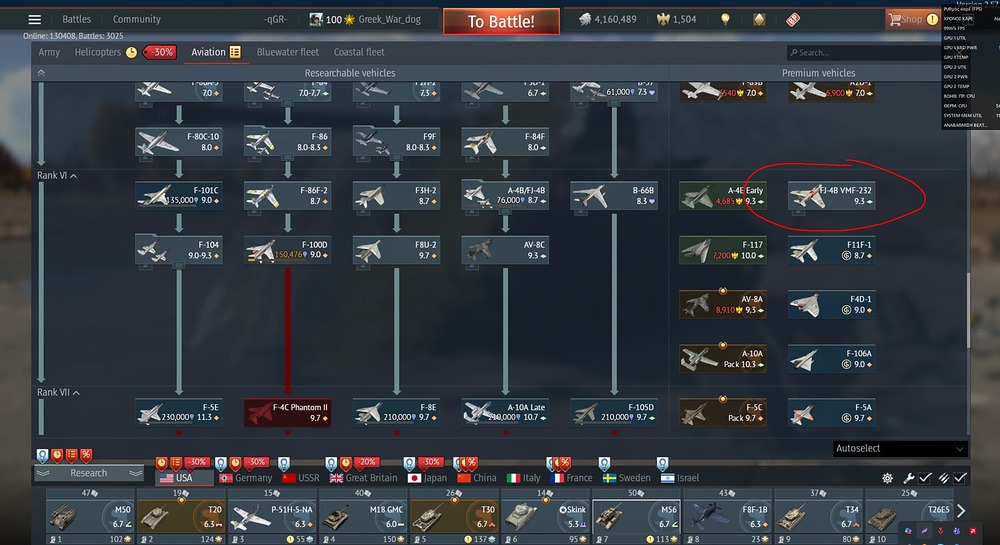1000x545 pixels.
Task: Select the FJ-4B VMF-232 premium jet
Action: pos(832,196)
